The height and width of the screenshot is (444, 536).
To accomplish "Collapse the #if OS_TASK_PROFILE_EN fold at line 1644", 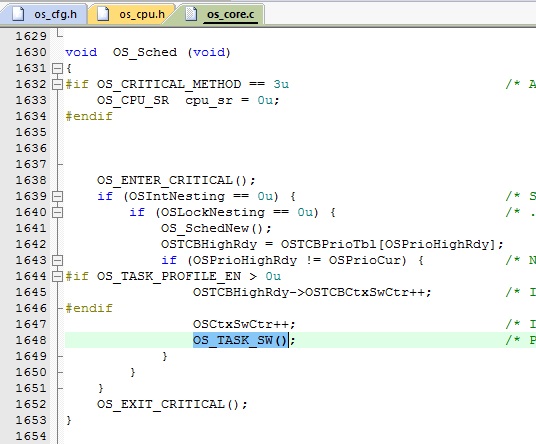I will tap(57, 277).
